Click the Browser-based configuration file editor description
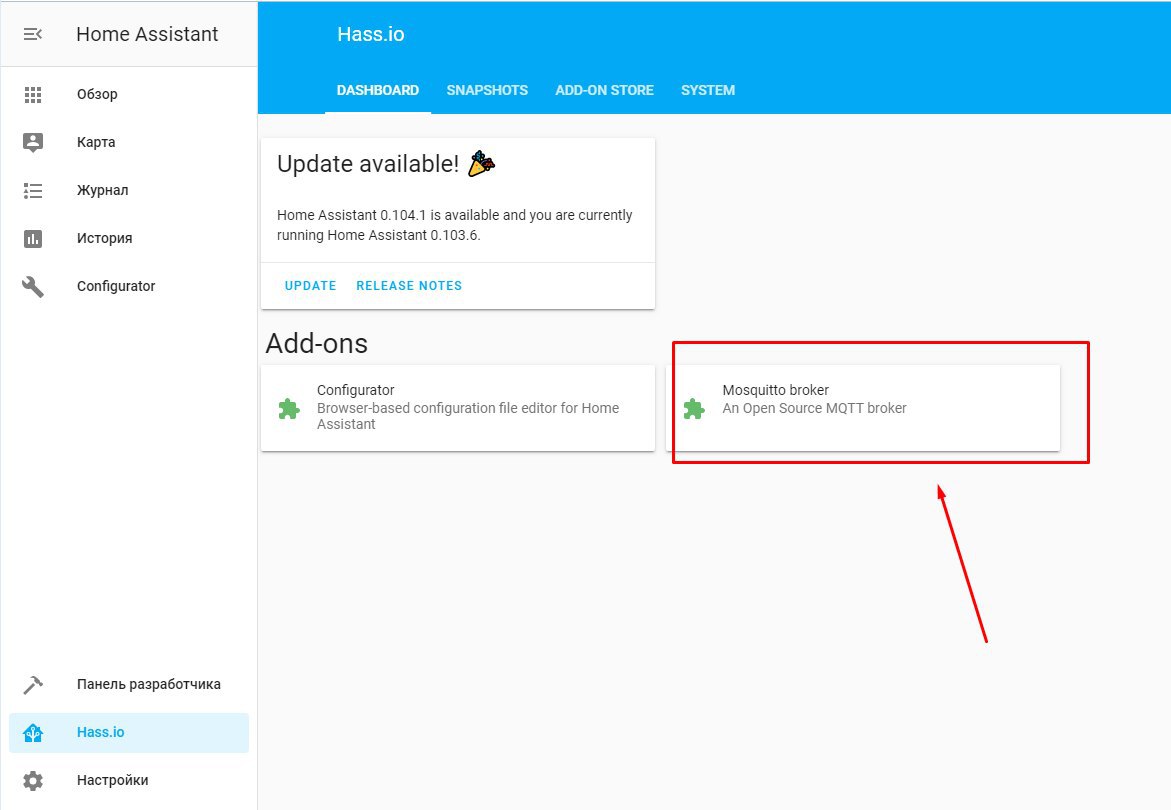 (x=468, y=417)
